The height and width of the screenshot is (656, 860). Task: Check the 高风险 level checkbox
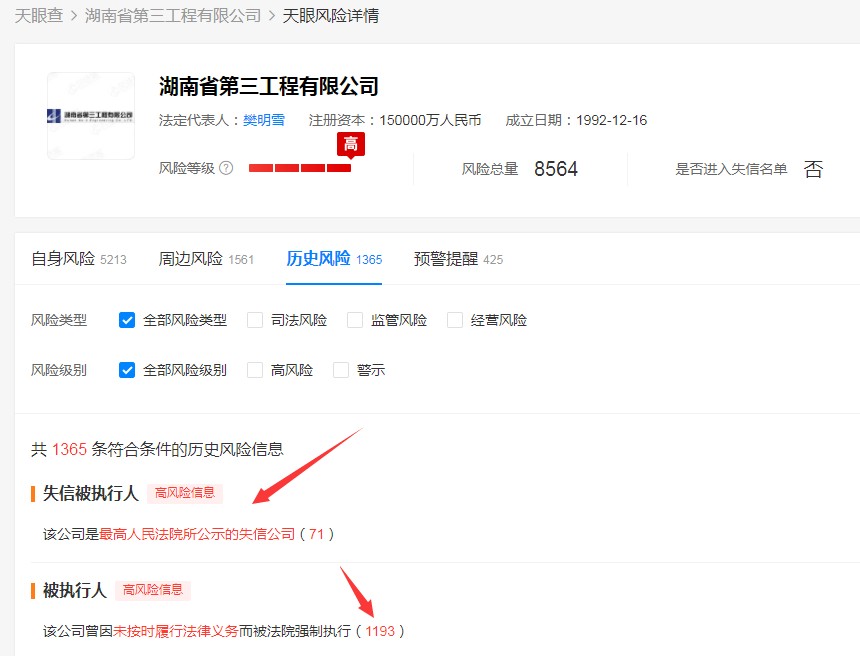(x=255, y=370)
